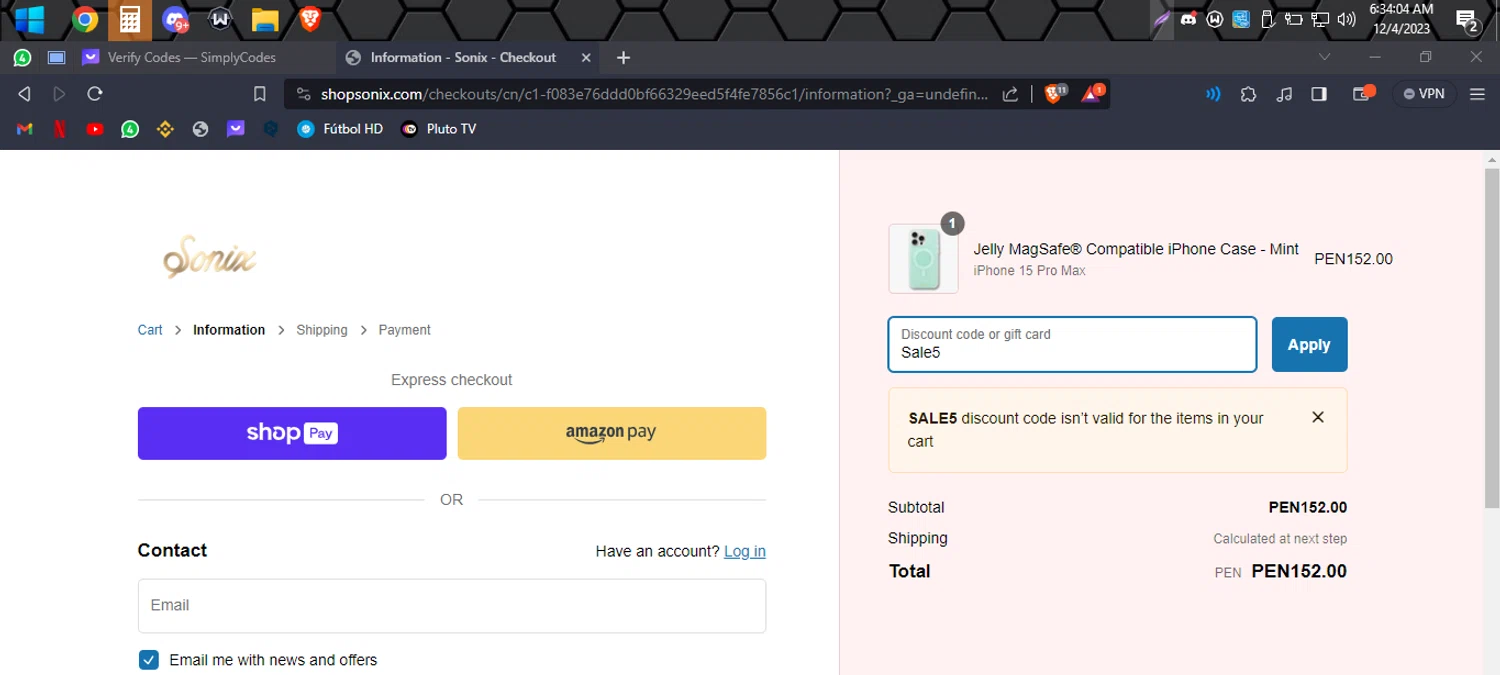Open a new browser tab
Image resolution: width=1500 pixels, height=675 pixels.
[623, 58]
